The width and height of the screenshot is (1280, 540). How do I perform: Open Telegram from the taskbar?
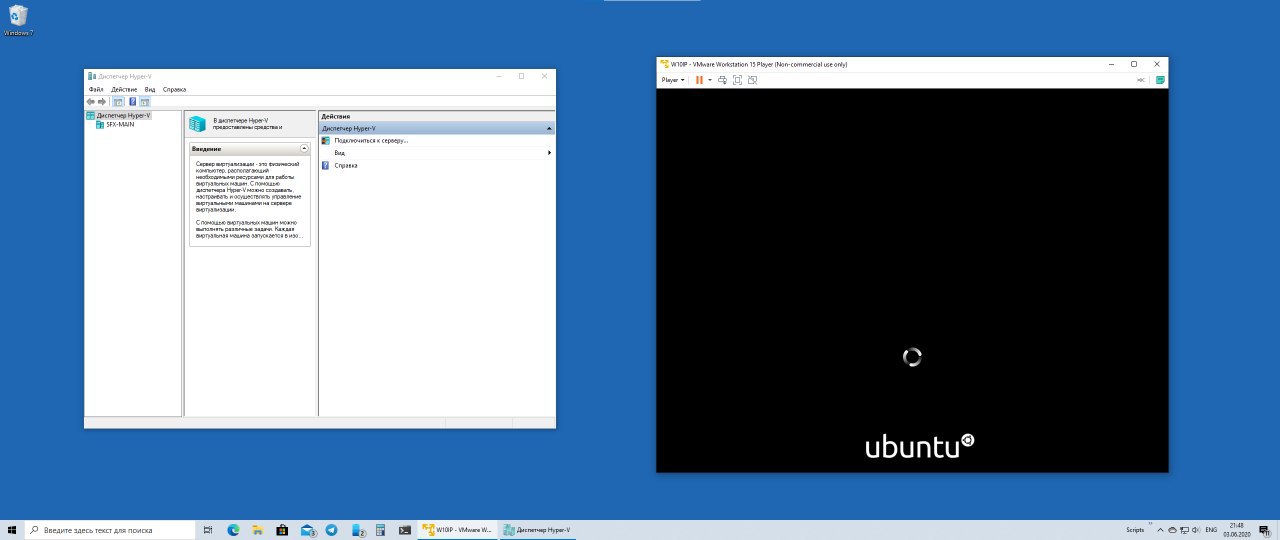click(331, 529)
